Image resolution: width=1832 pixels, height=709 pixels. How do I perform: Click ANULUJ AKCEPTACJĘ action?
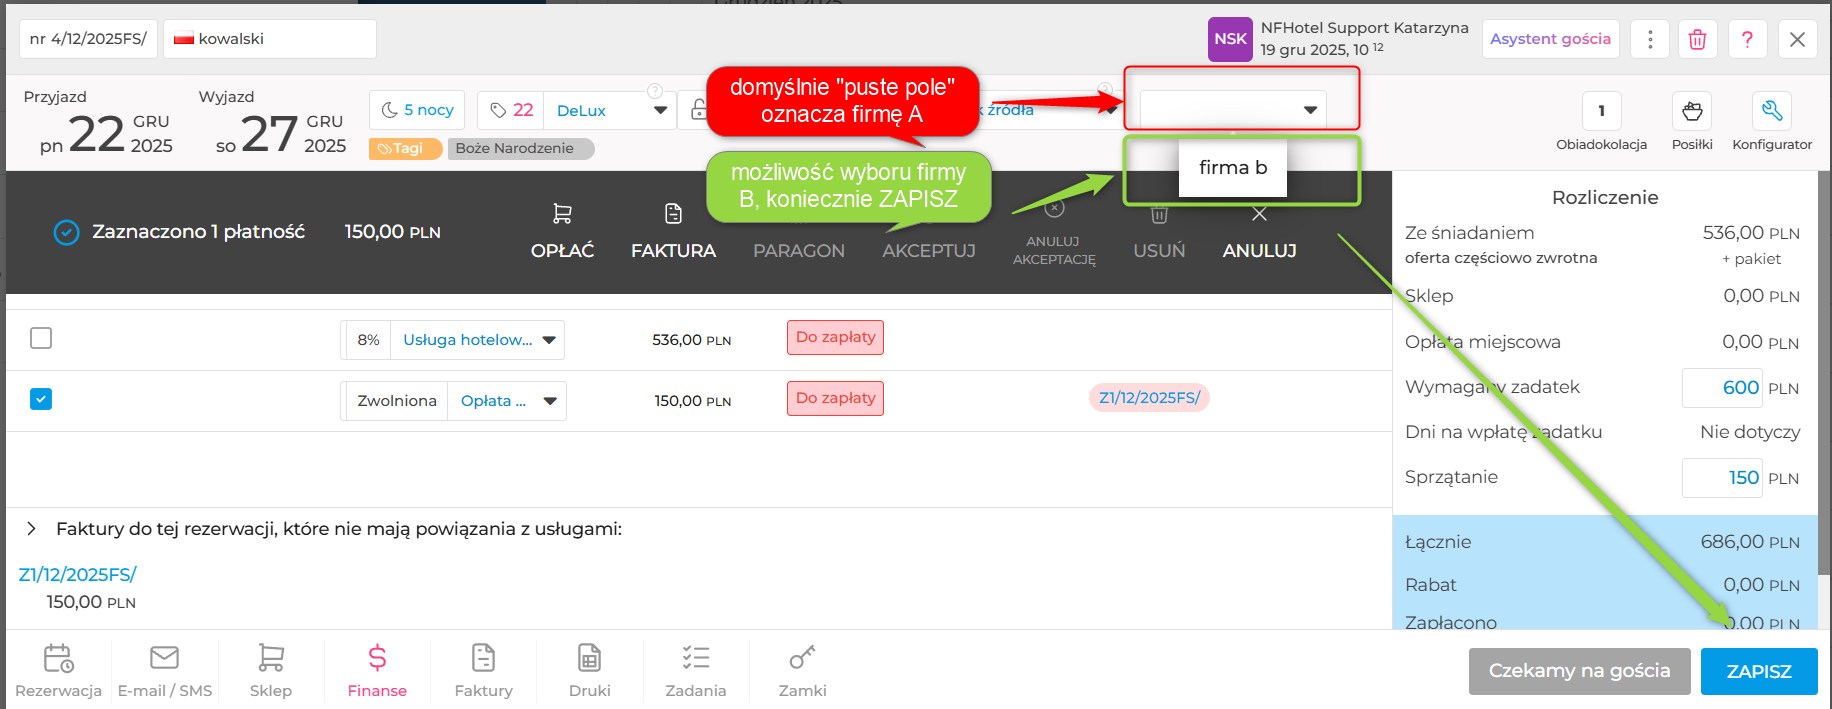[x=1054, y=234]
